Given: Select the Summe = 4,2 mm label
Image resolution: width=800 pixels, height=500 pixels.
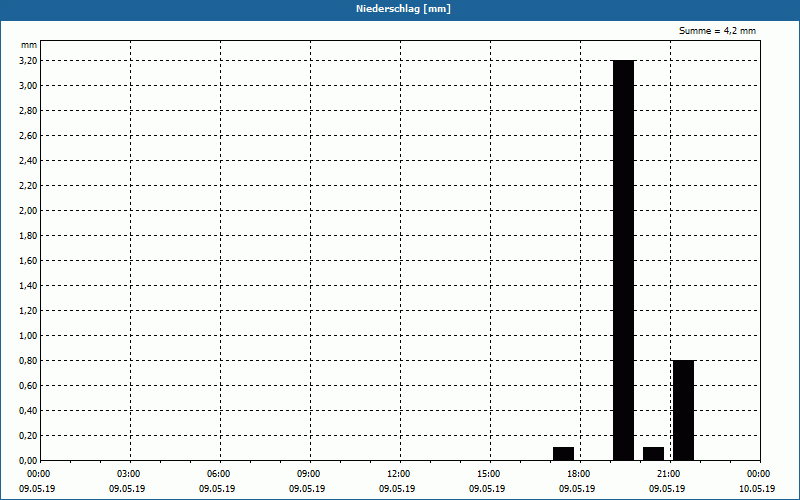Looking at the screenshot, I should (x=717, y=31).
